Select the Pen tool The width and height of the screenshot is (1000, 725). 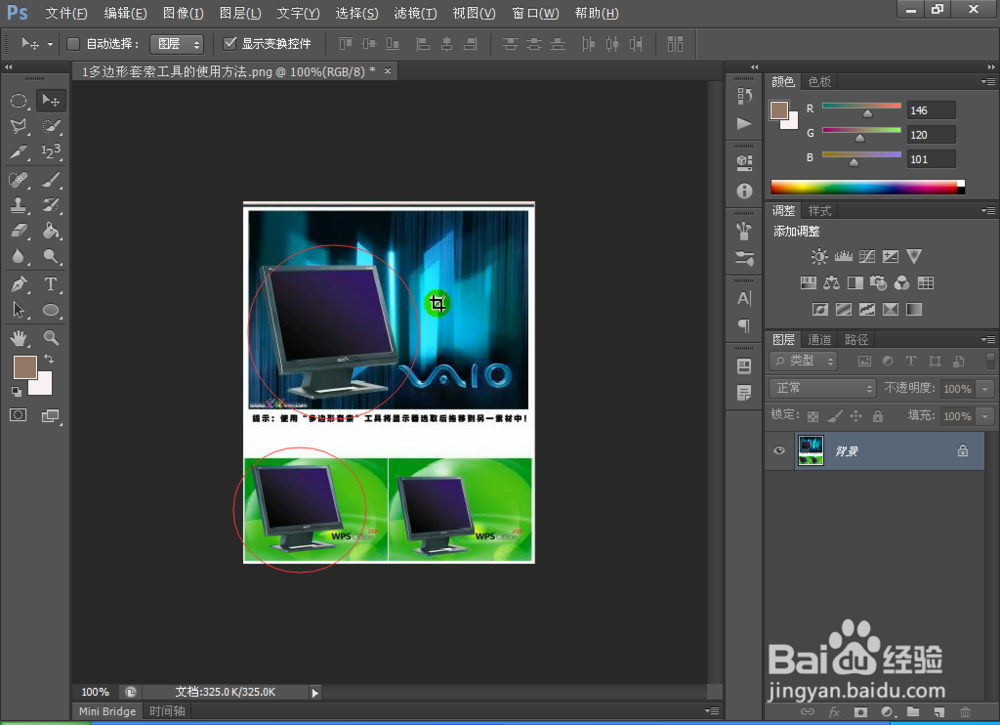(x=18, y=284)
